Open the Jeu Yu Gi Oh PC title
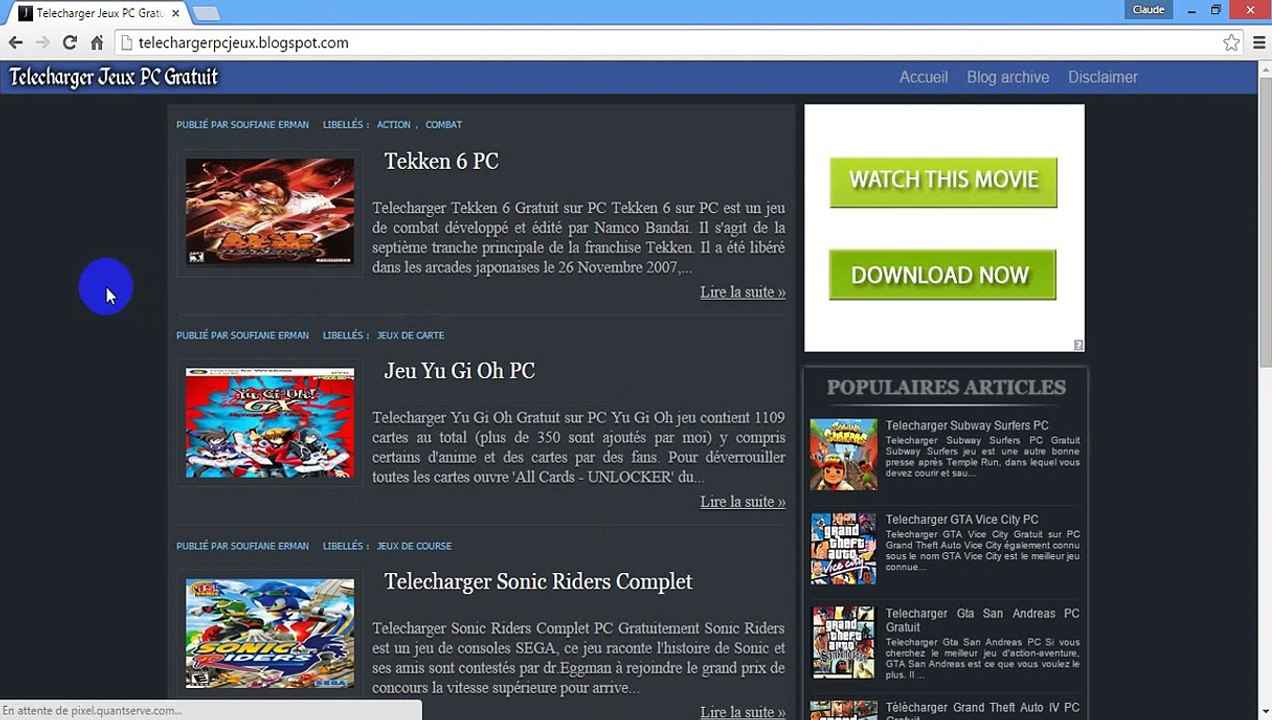 coord(459,371)
